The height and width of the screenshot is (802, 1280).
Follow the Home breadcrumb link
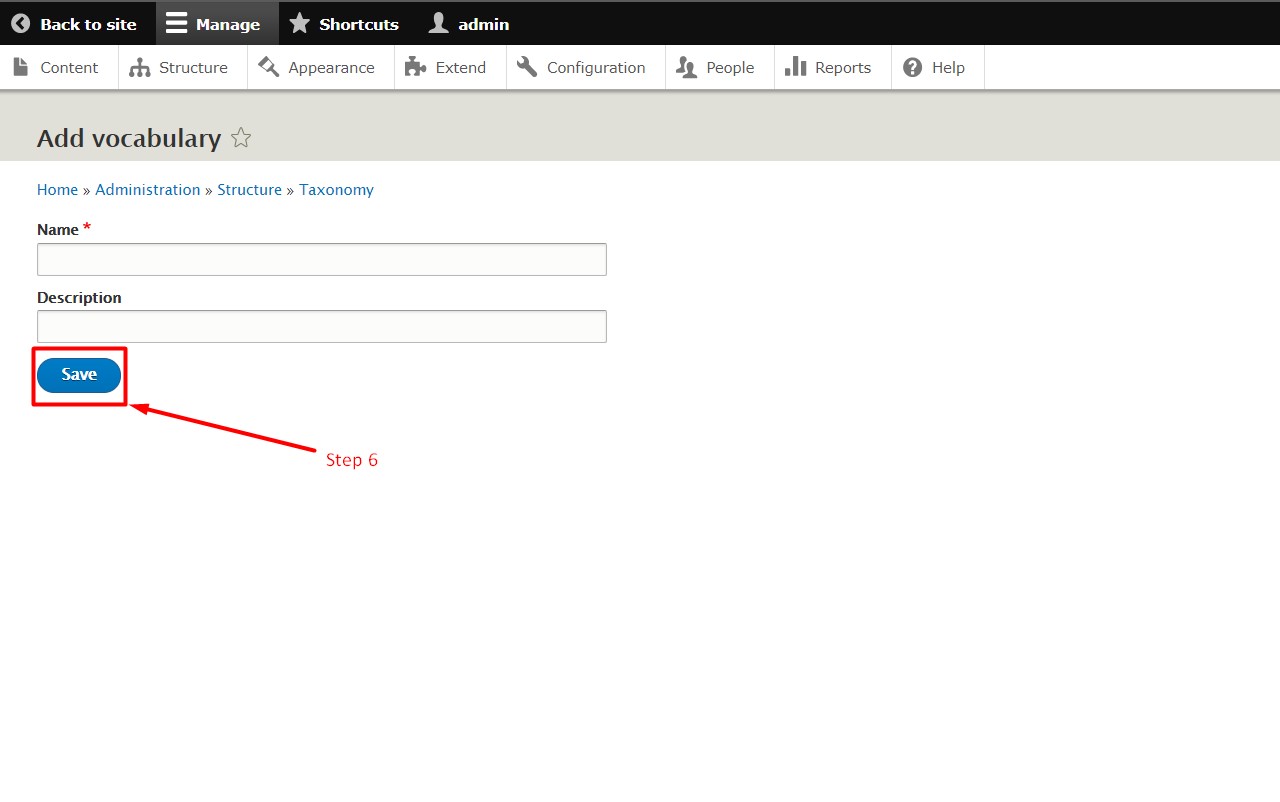click(57, 190)
